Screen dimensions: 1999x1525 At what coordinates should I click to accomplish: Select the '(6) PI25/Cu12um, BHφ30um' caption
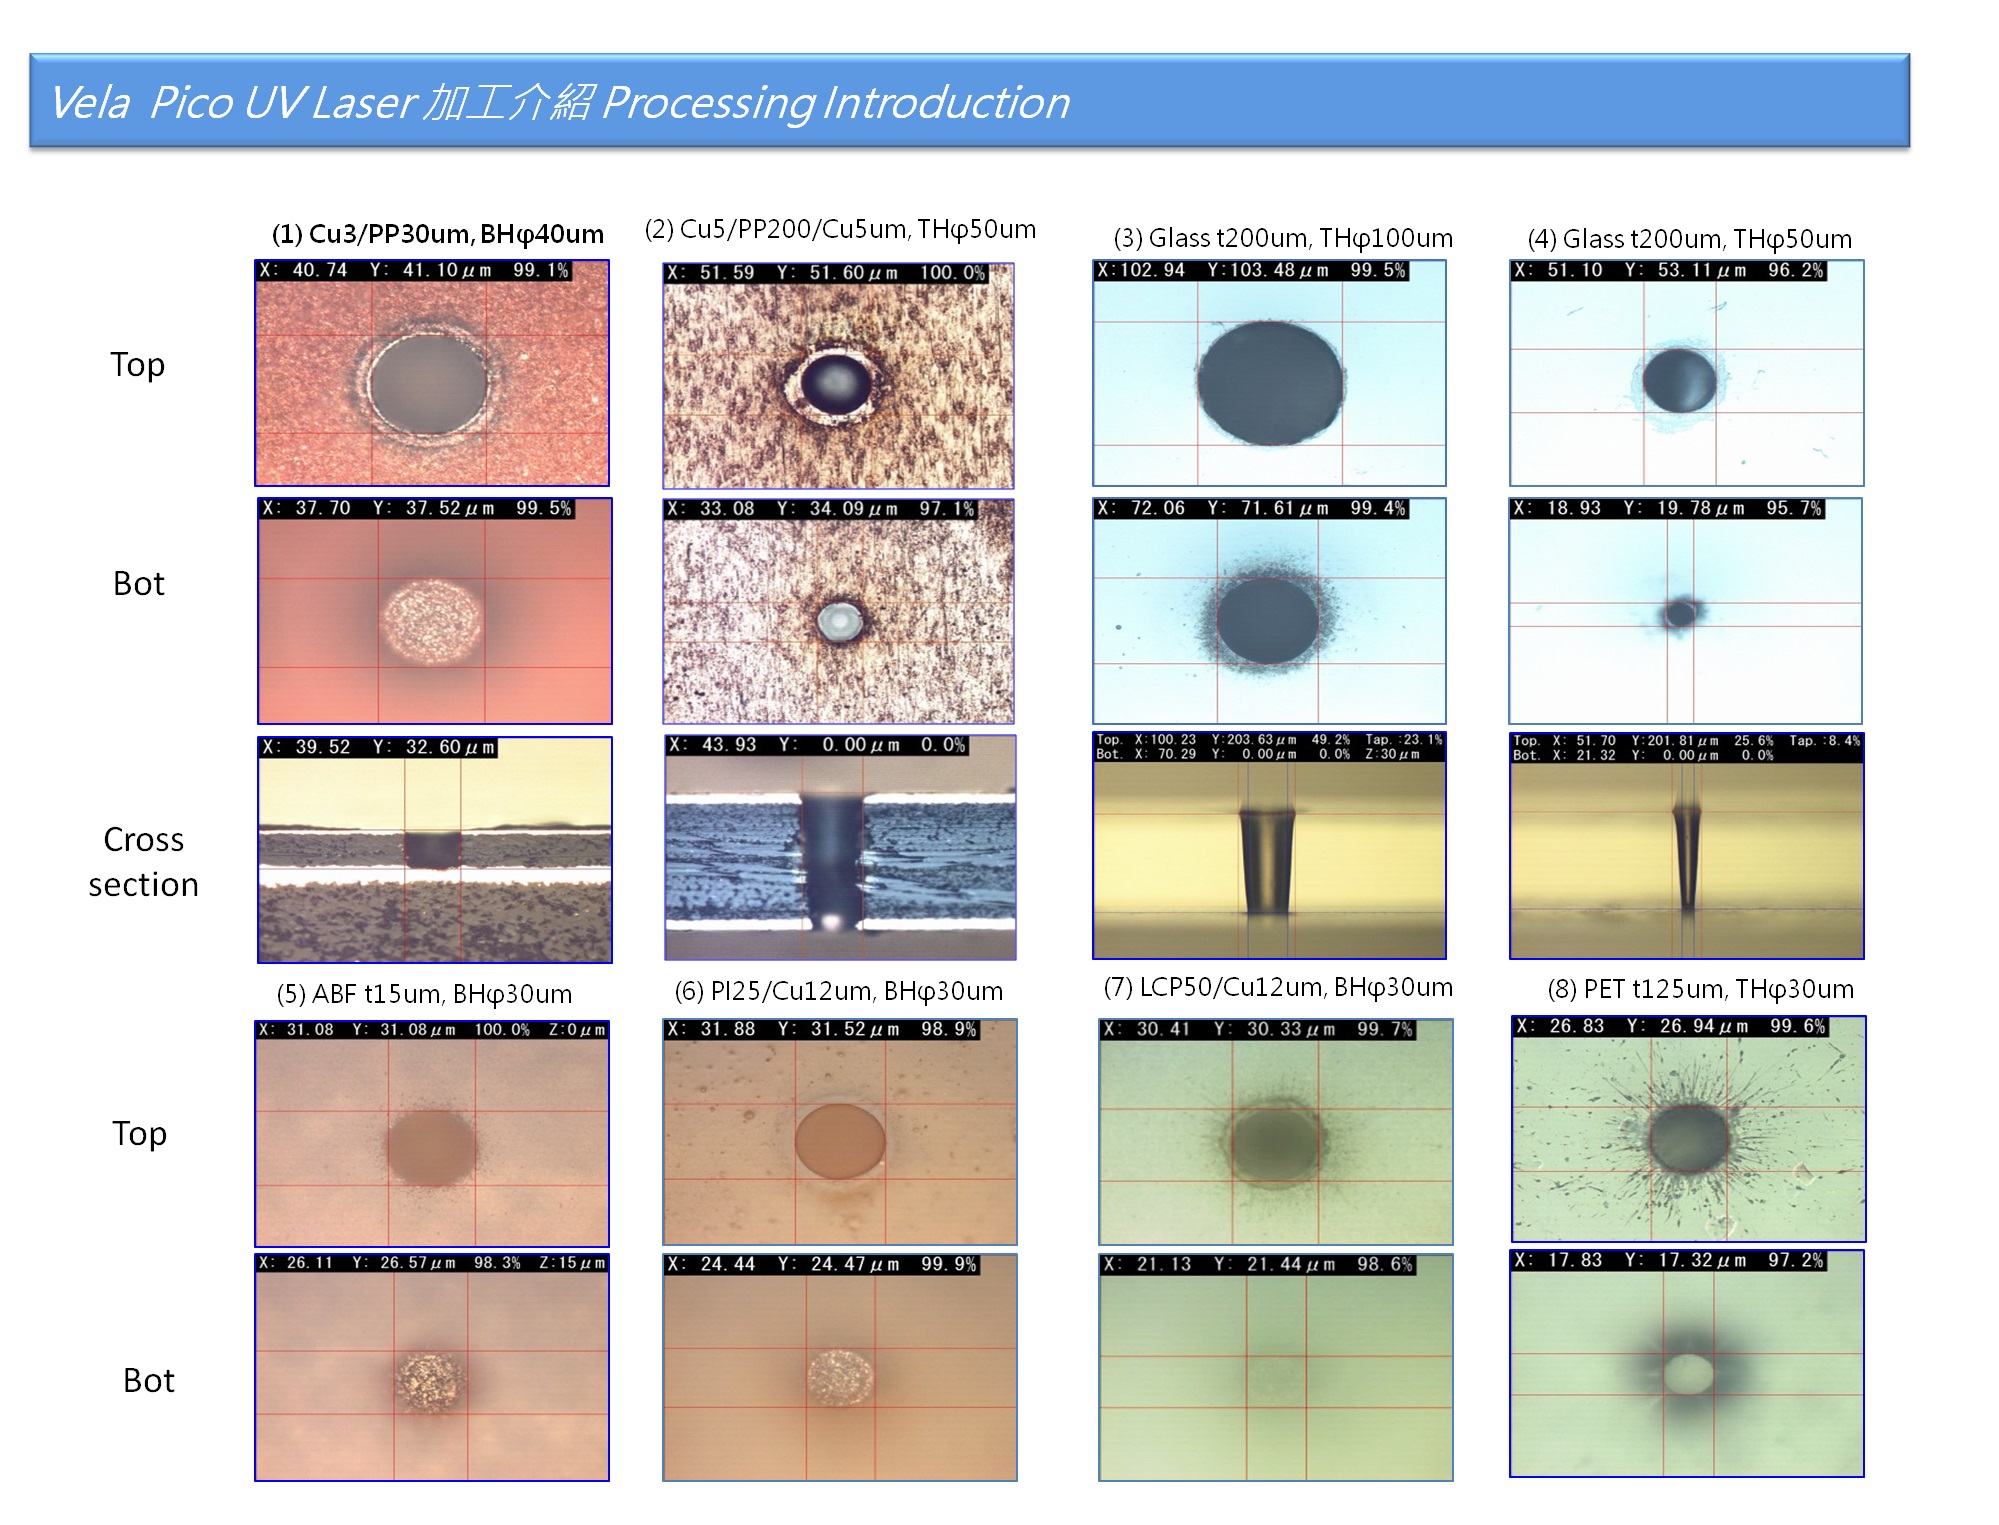[838, 991]
